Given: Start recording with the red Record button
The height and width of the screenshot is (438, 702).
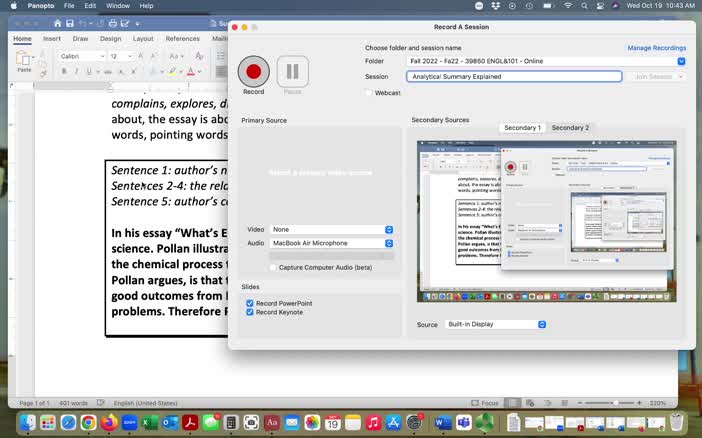Looking at the screenshot, I should pos(253,71).
